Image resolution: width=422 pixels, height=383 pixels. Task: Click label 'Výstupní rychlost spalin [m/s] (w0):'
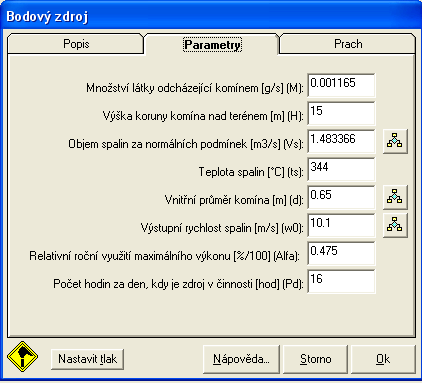coord(222,228)
